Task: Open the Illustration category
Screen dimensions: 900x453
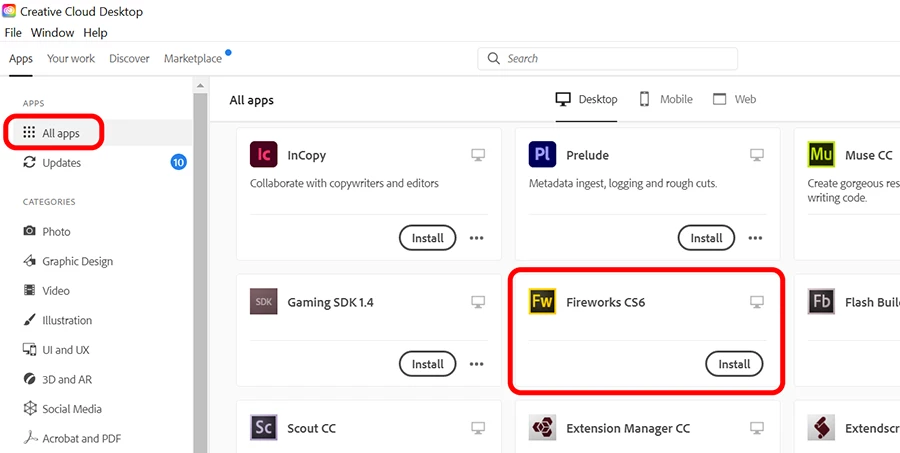Action: point(57,320)
